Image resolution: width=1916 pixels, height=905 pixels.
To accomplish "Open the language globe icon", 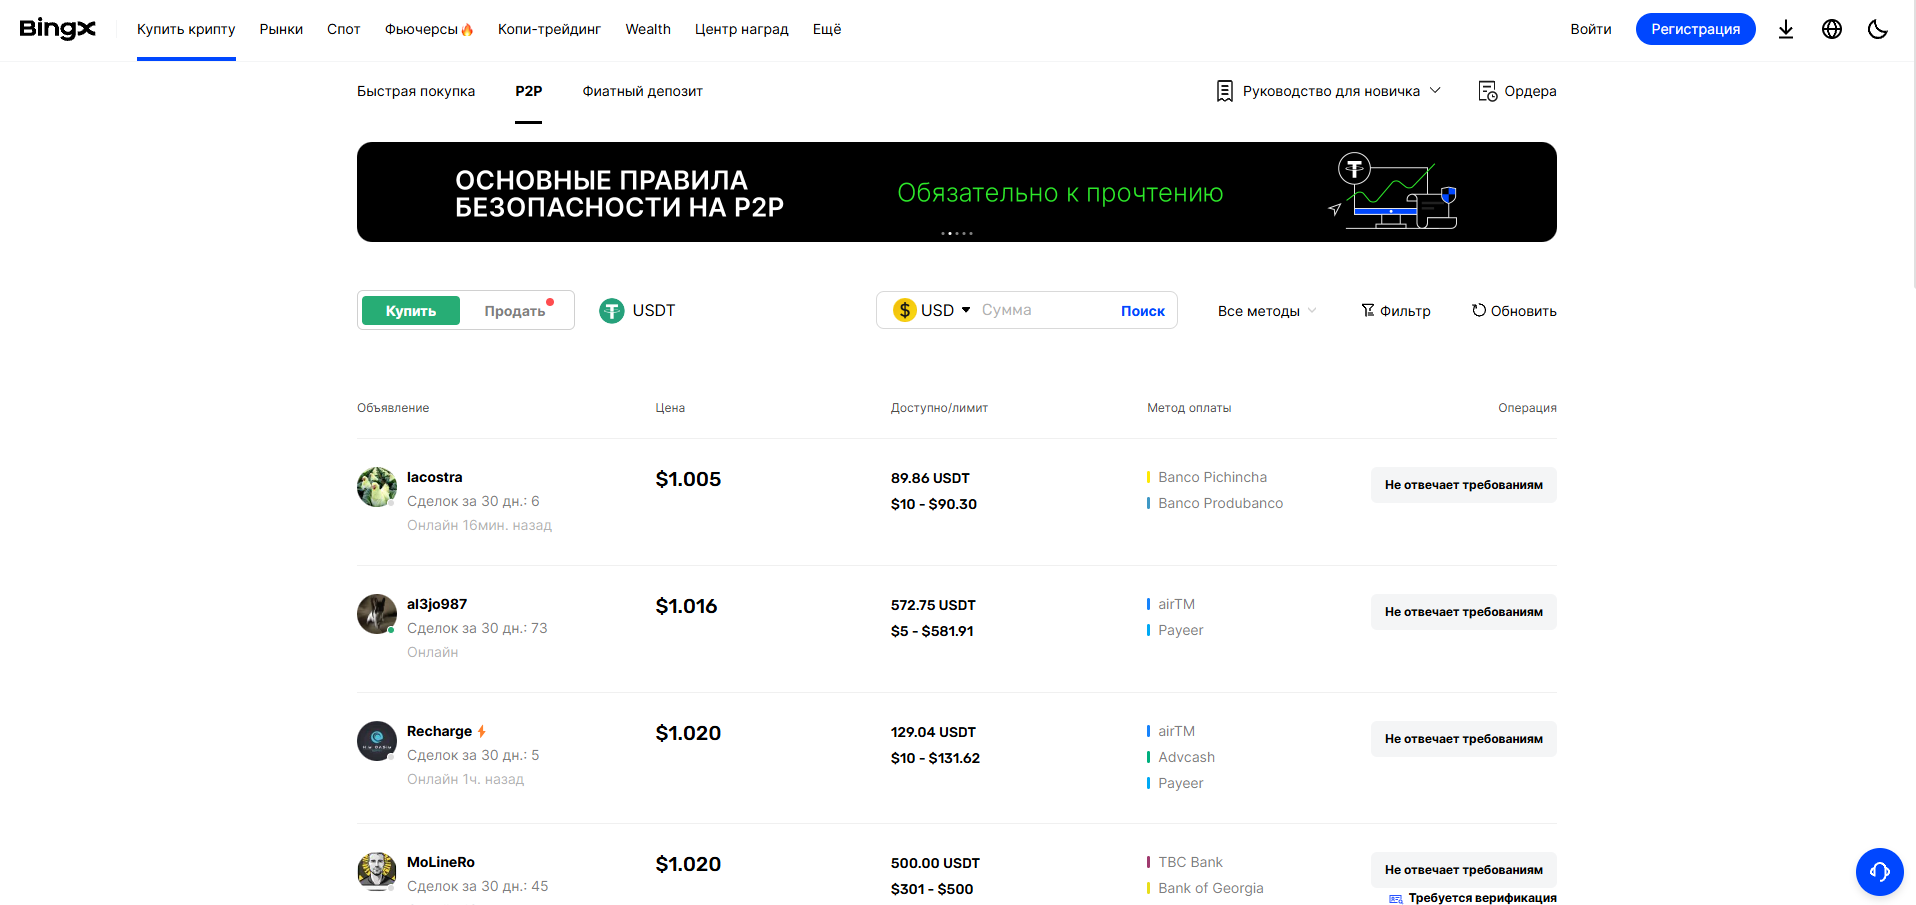I will [x=1832, y=29].
